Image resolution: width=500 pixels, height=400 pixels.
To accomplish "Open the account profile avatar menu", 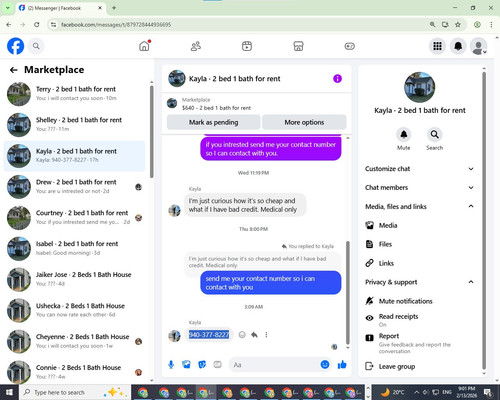I will click(479, 46).
